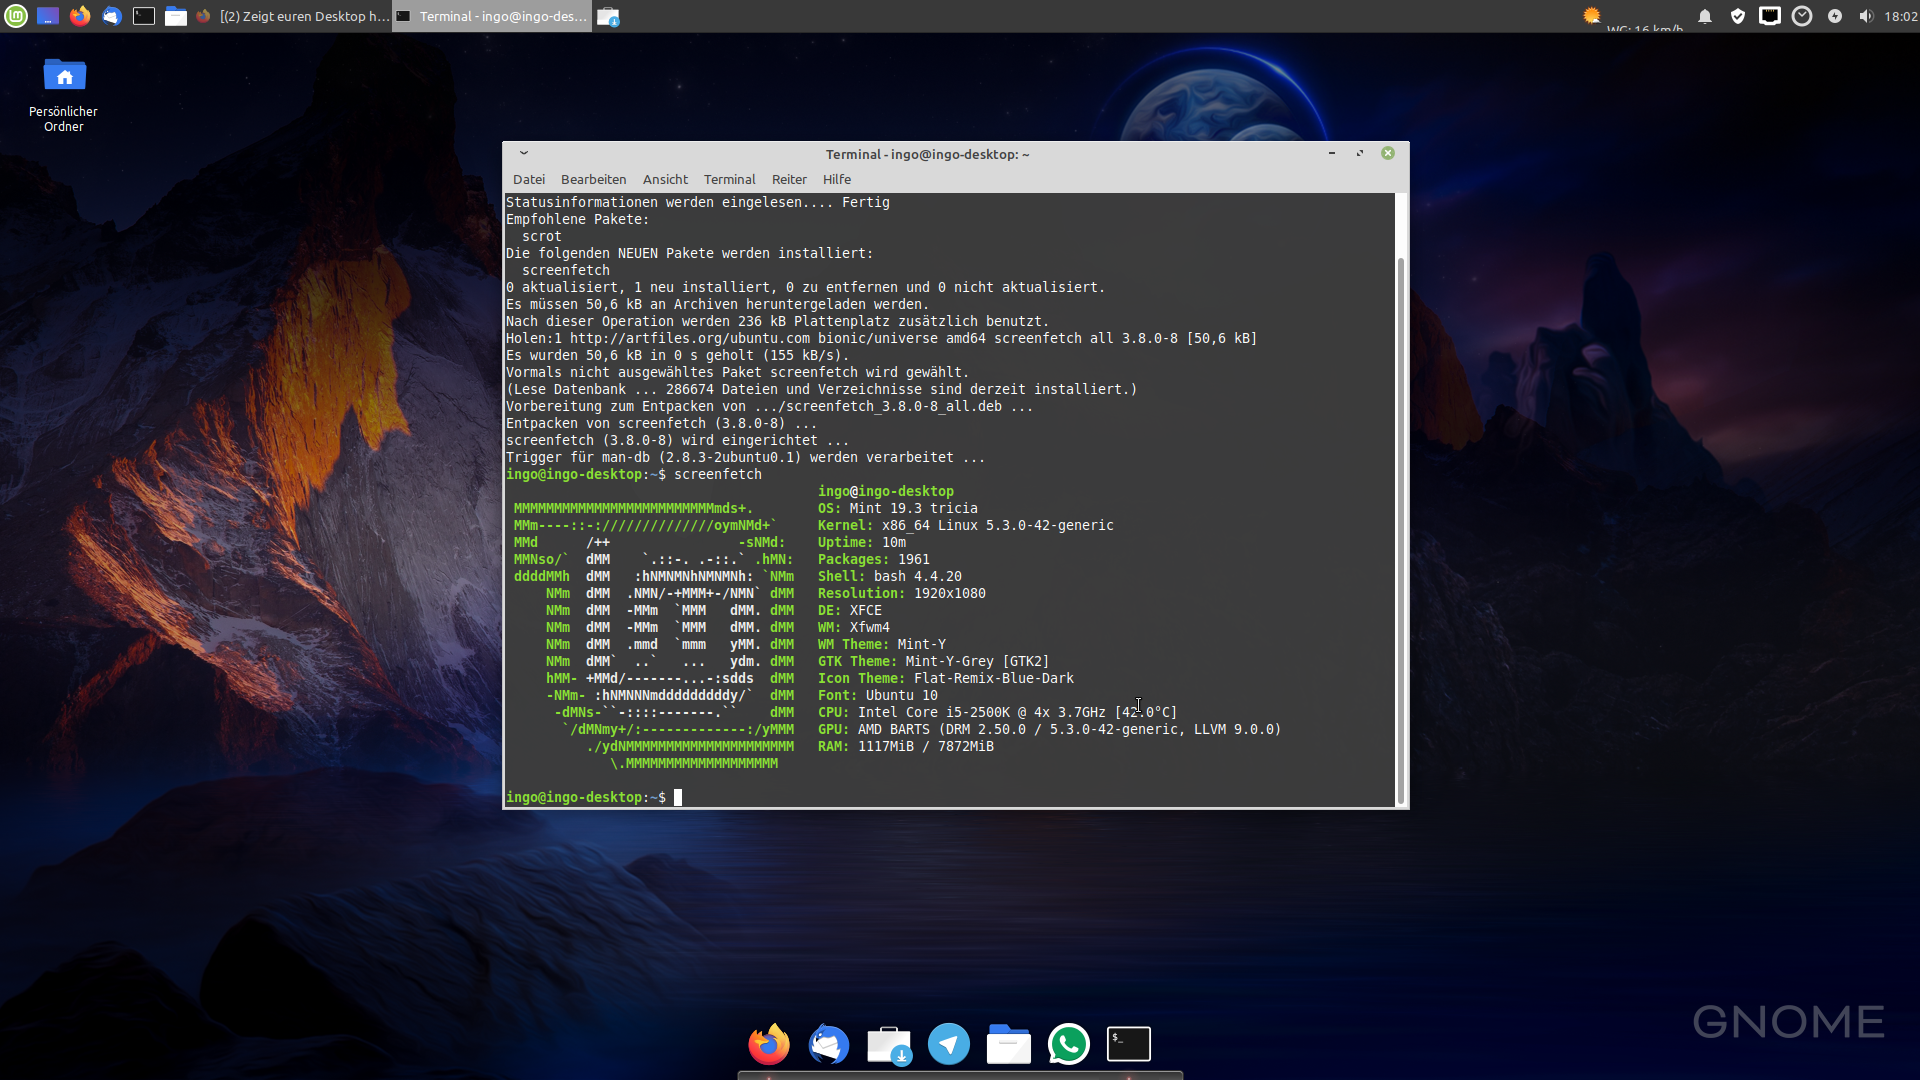Open the Bearbeiten menu

click(x=593, y=180)
